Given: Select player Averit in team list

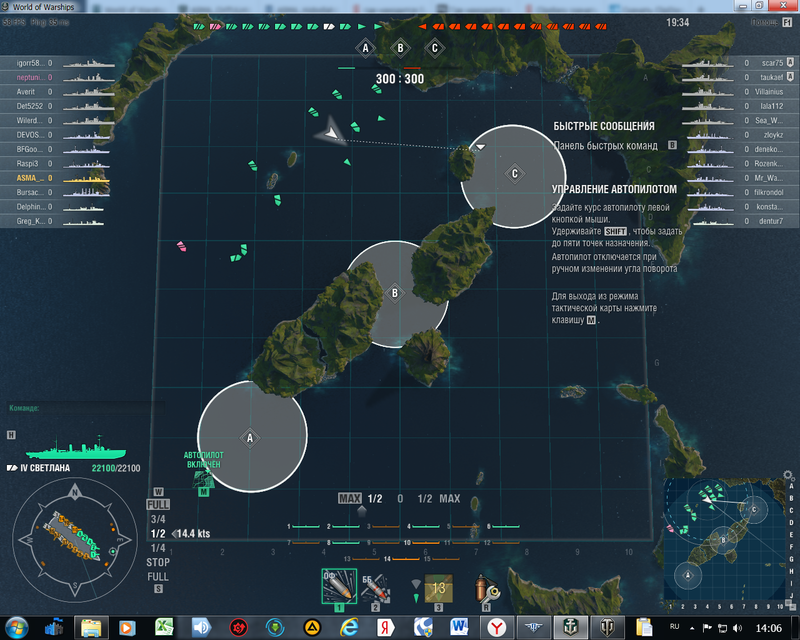Looking at the screenshot, I should pos(57,91).
